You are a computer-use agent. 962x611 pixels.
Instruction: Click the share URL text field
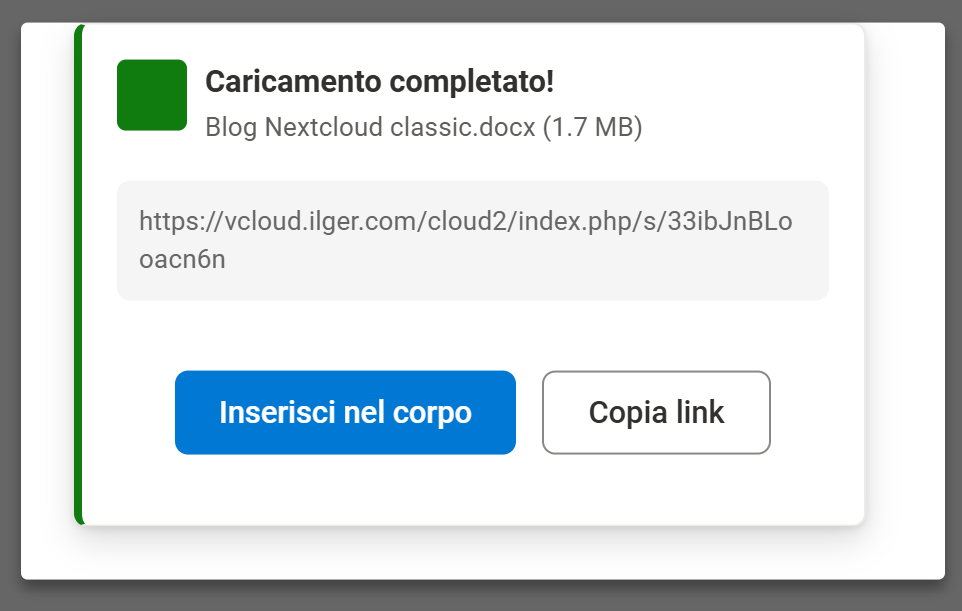[x=472, y=240]
